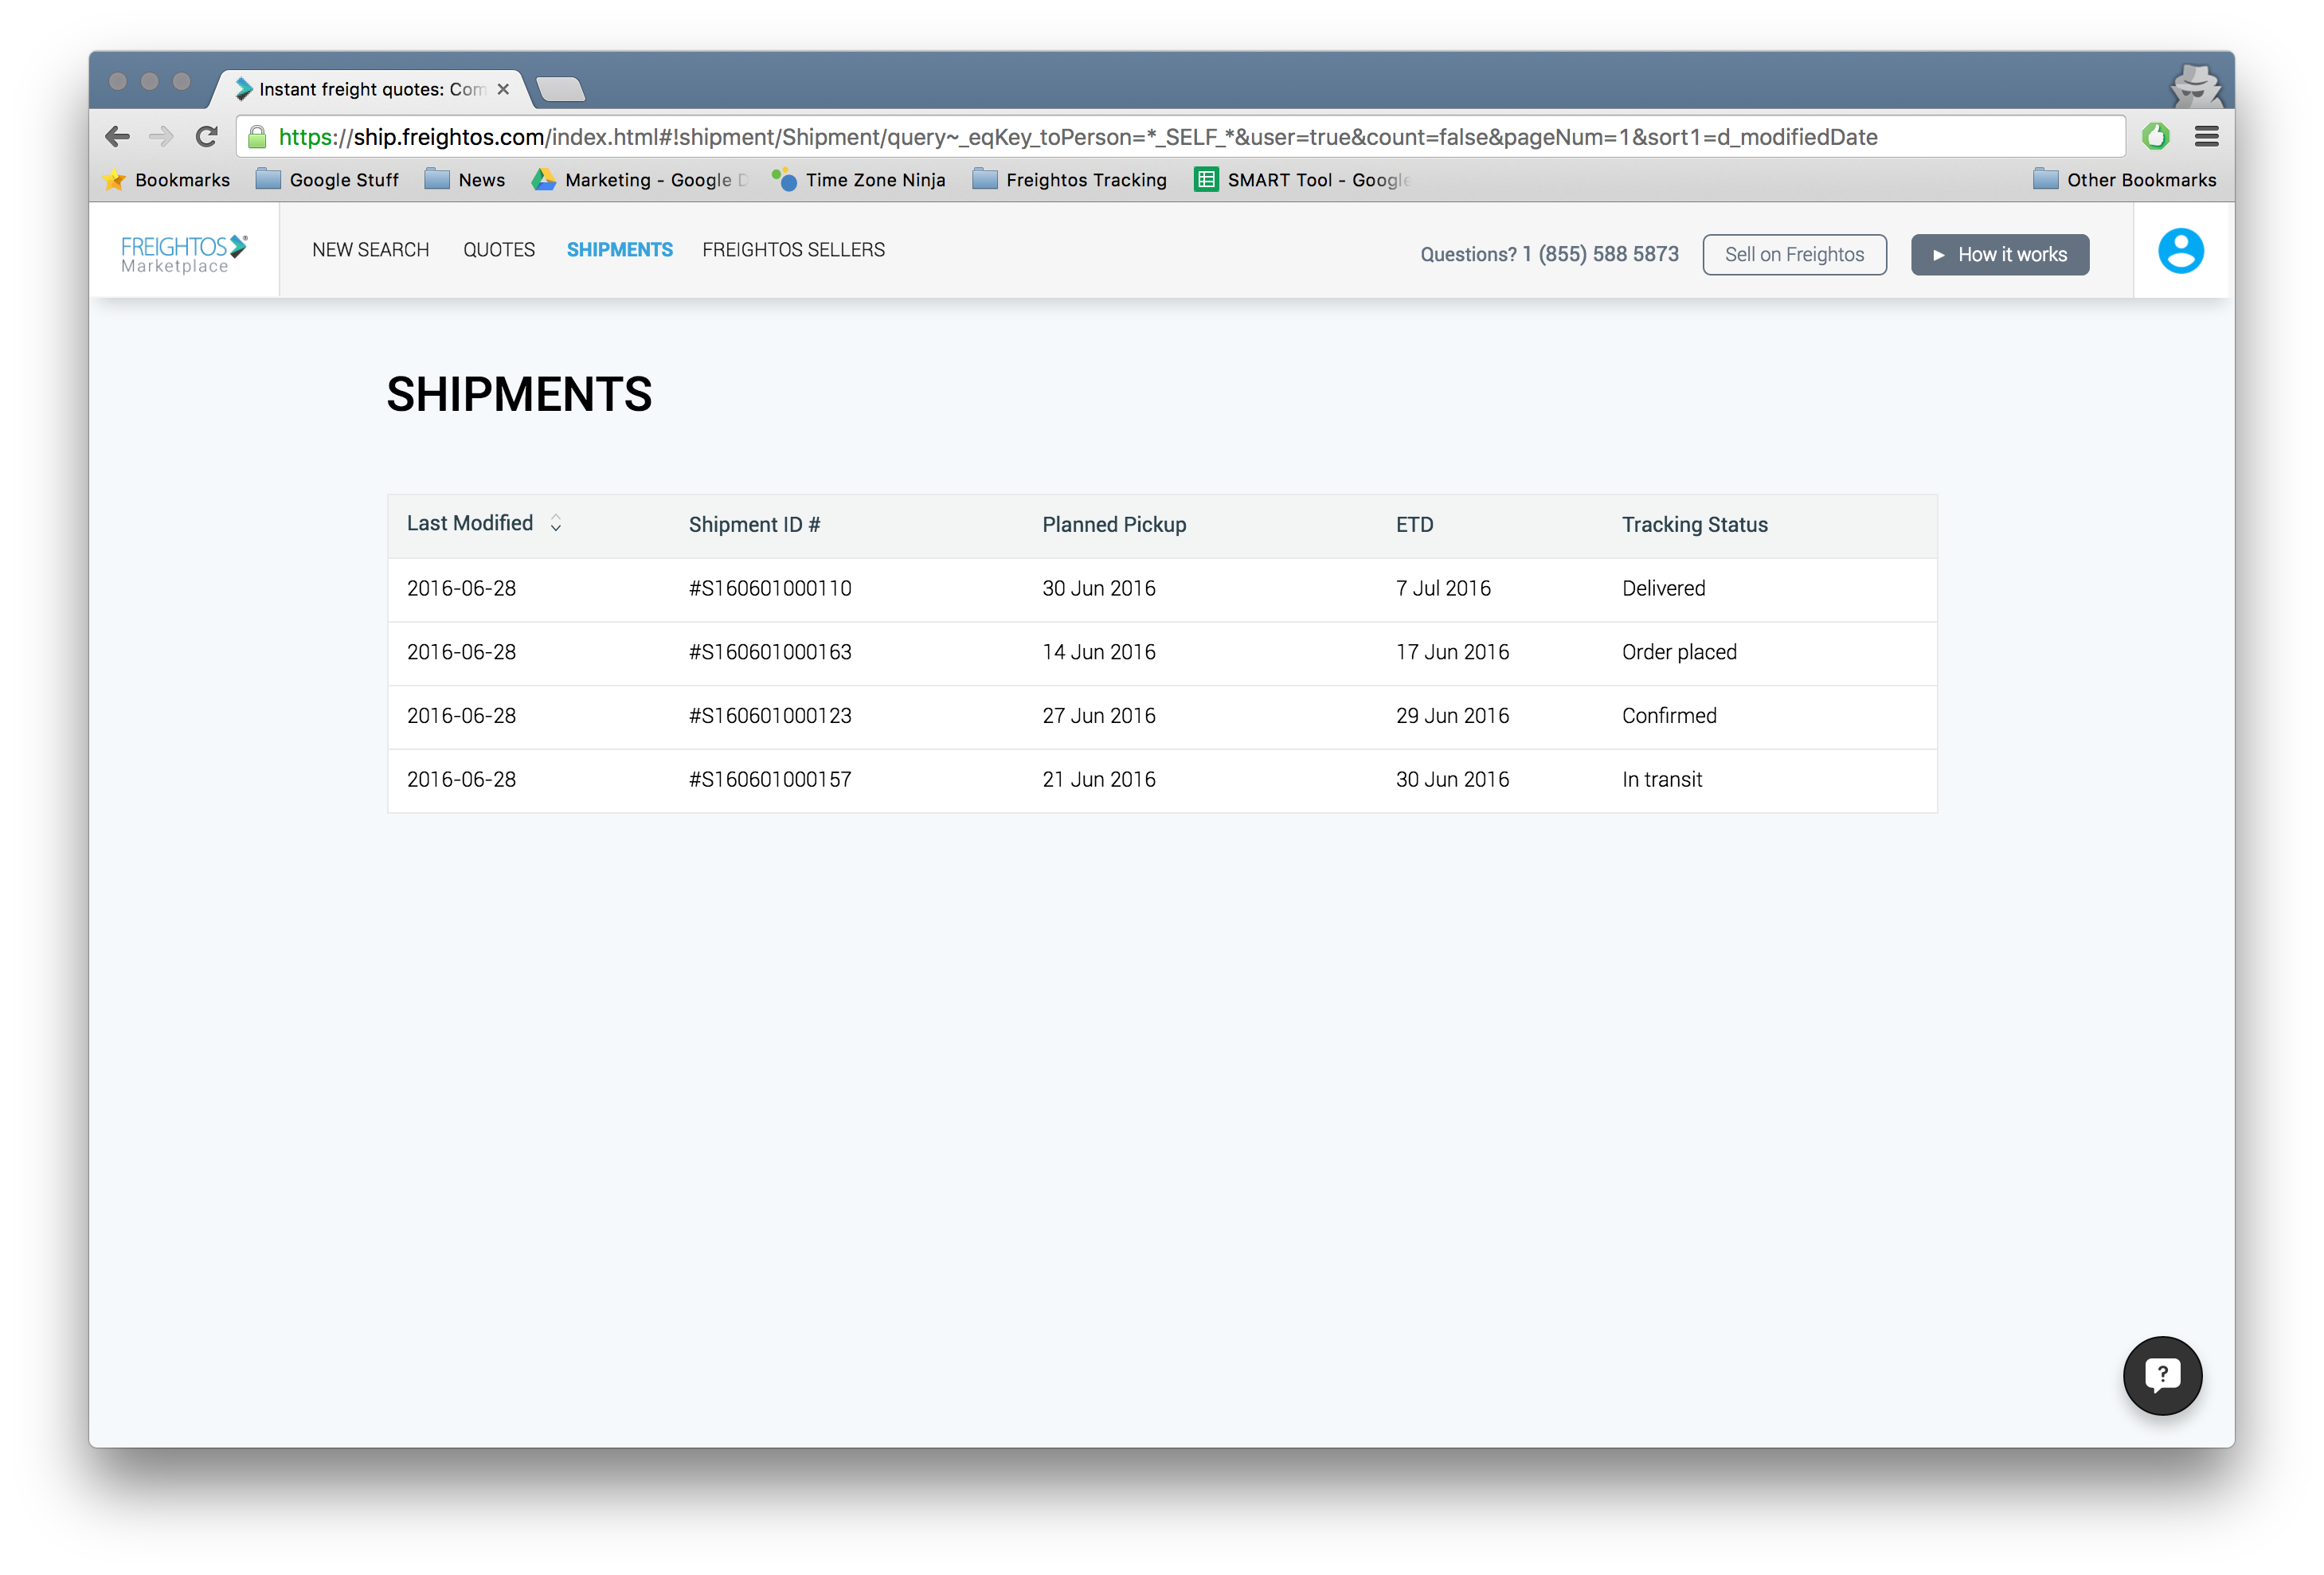Click the green extension icon in toolbar

click(x=2156, y=137)
